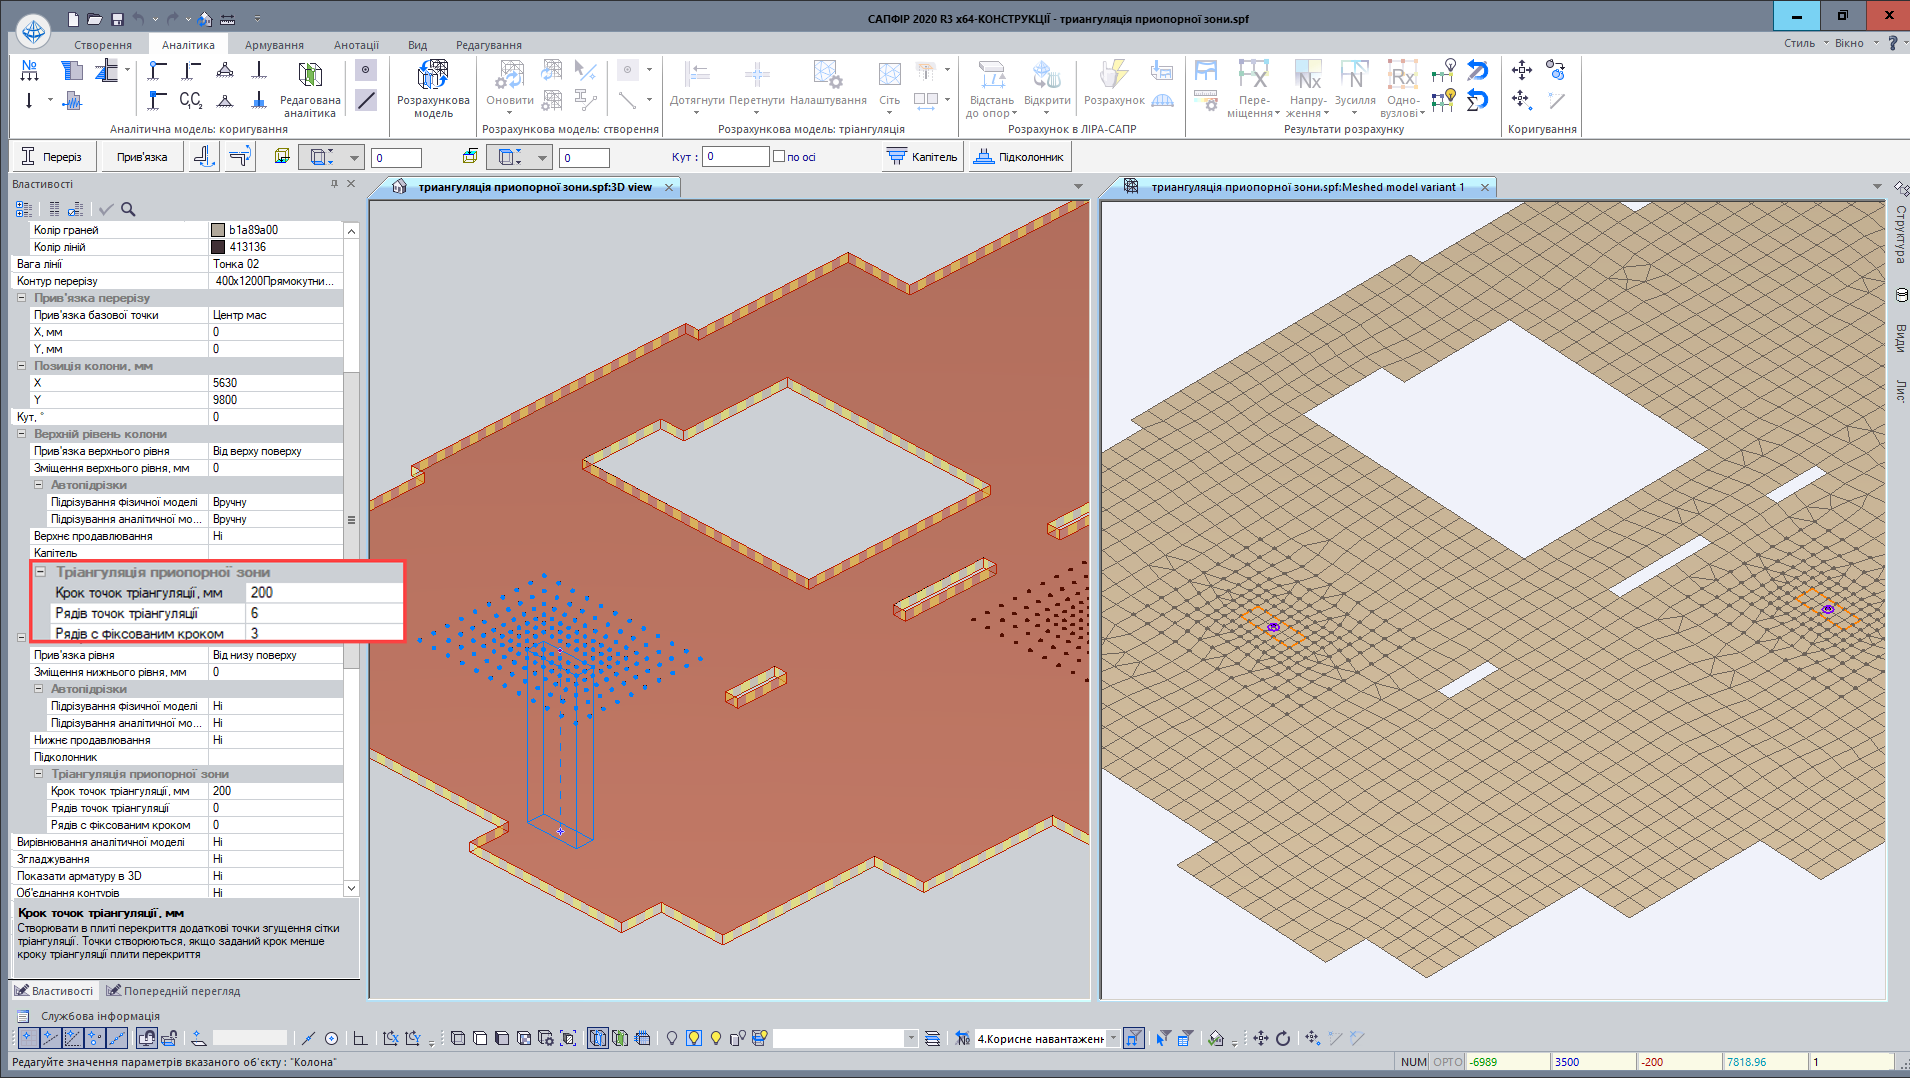The height and width of the screenshot is (1078, 1910).
Task: Click the Розрахункова модель icon
Action: click(433, 76)
